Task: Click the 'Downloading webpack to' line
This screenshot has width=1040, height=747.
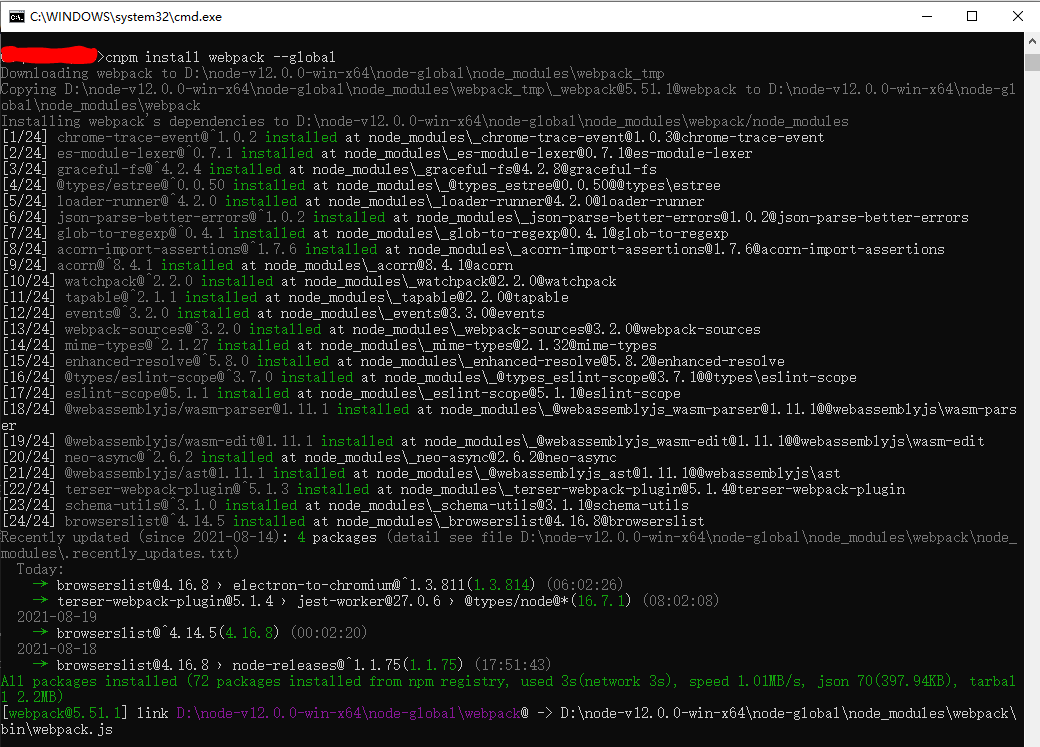Action: pyautogui.click(x=332, y=73)
